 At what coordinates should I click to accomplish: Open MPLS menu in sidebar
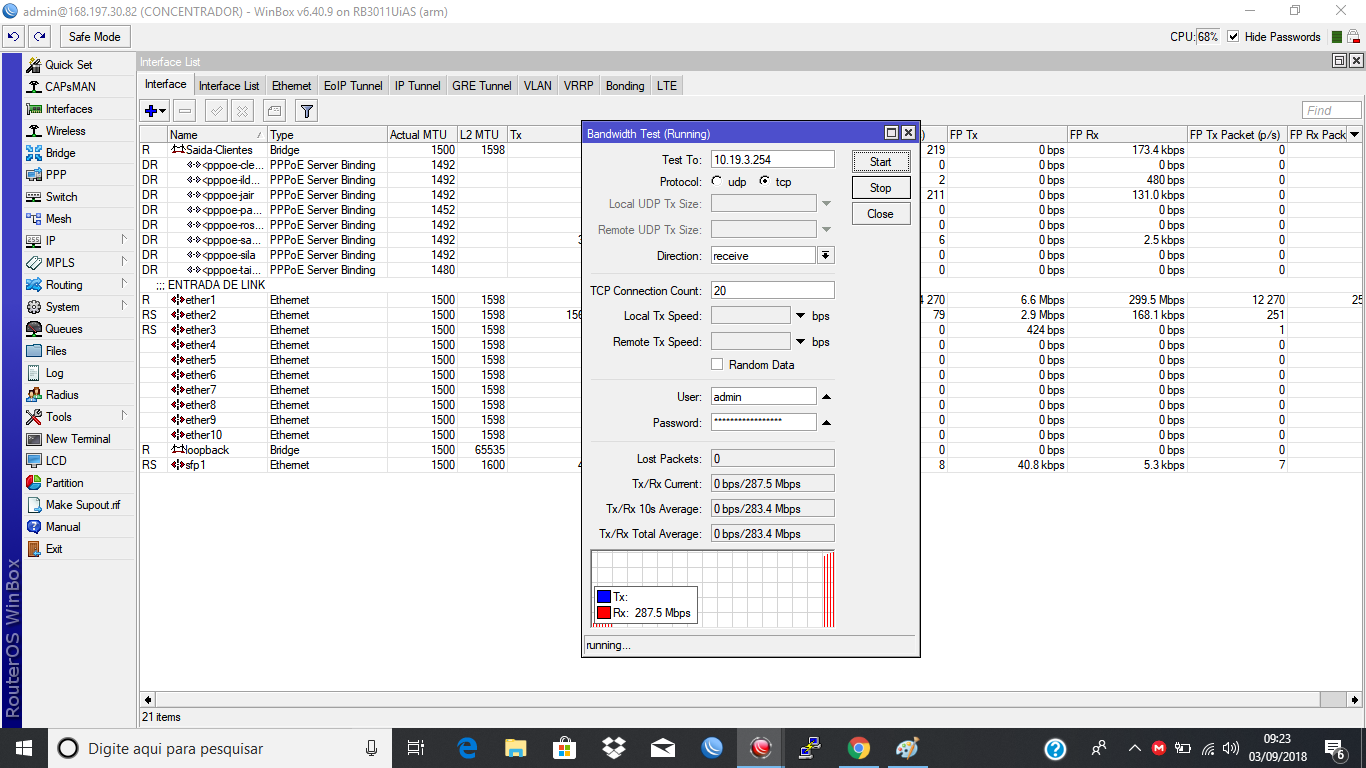coord(60,262)
